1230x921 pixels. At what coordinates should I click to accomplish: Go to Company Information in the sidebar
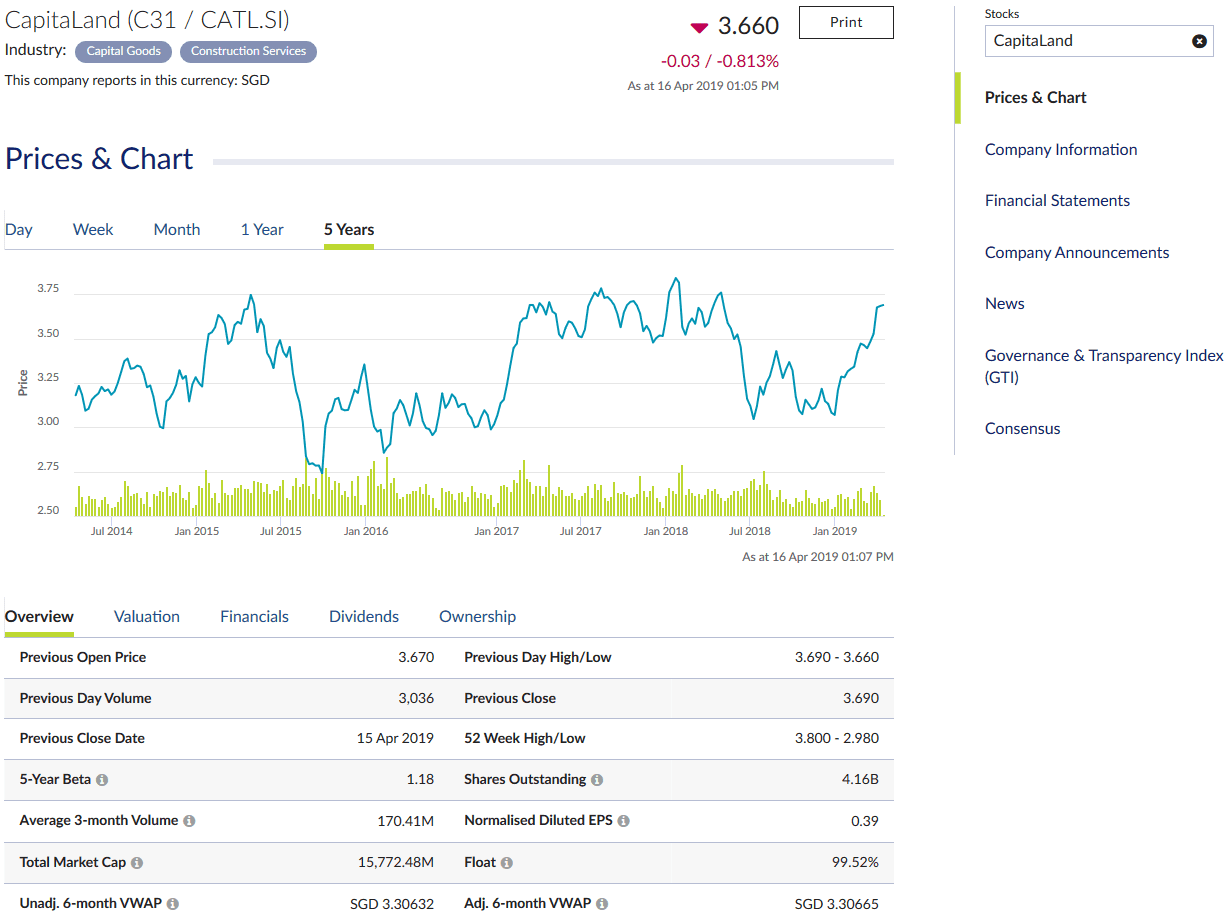pyautogui.click(x=1060, y=149)
